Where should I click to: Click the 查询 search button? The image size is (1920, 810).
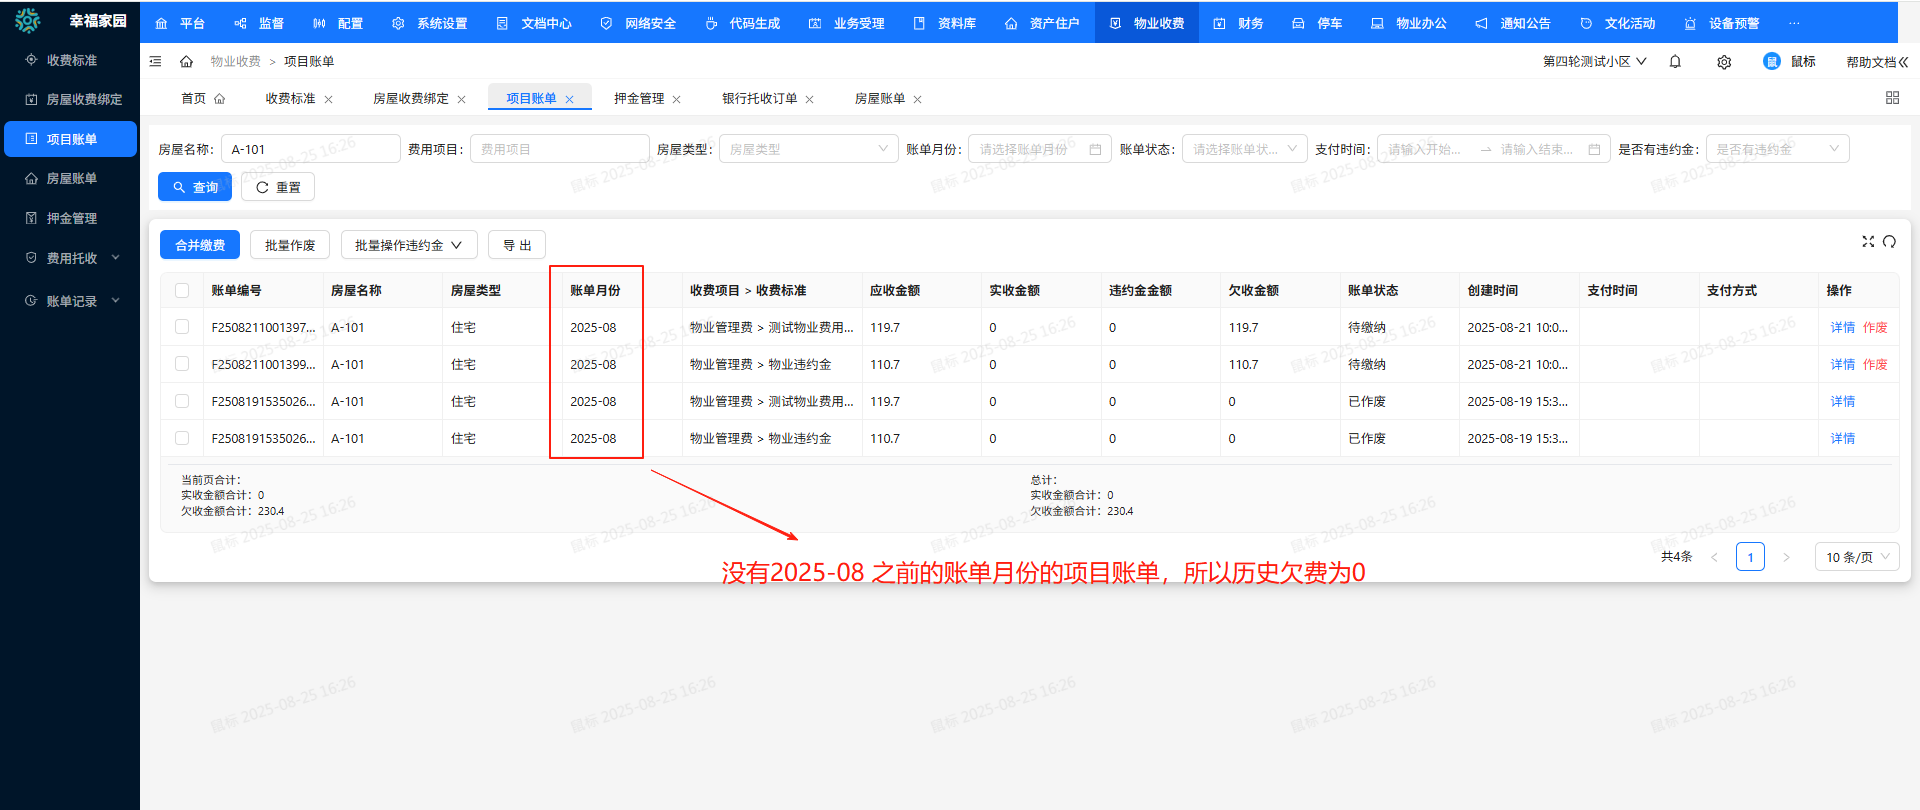click(x=195, y=187)
